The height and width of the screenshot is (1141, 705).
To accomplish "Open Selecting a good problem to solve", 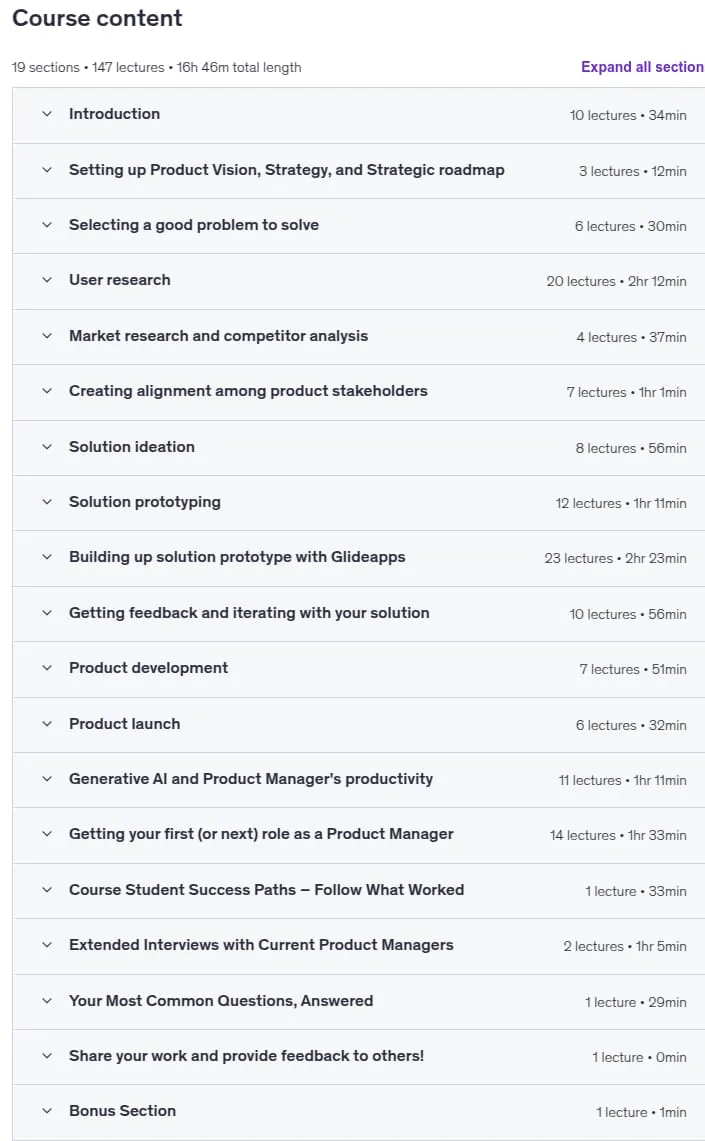I will click(x=194, y=225).
